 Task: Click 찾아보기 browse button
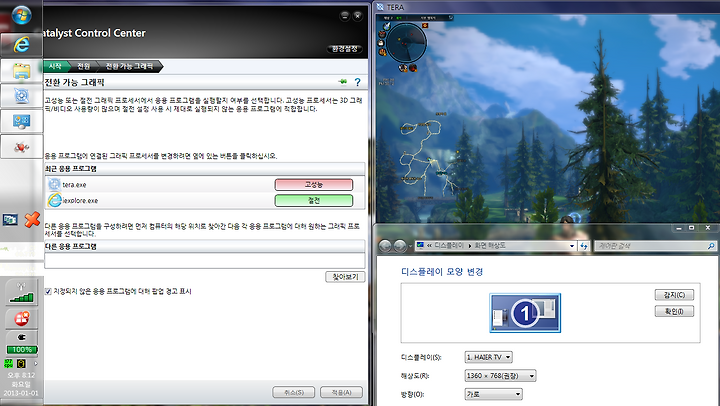pyautogui.click(x=345, y=277)
